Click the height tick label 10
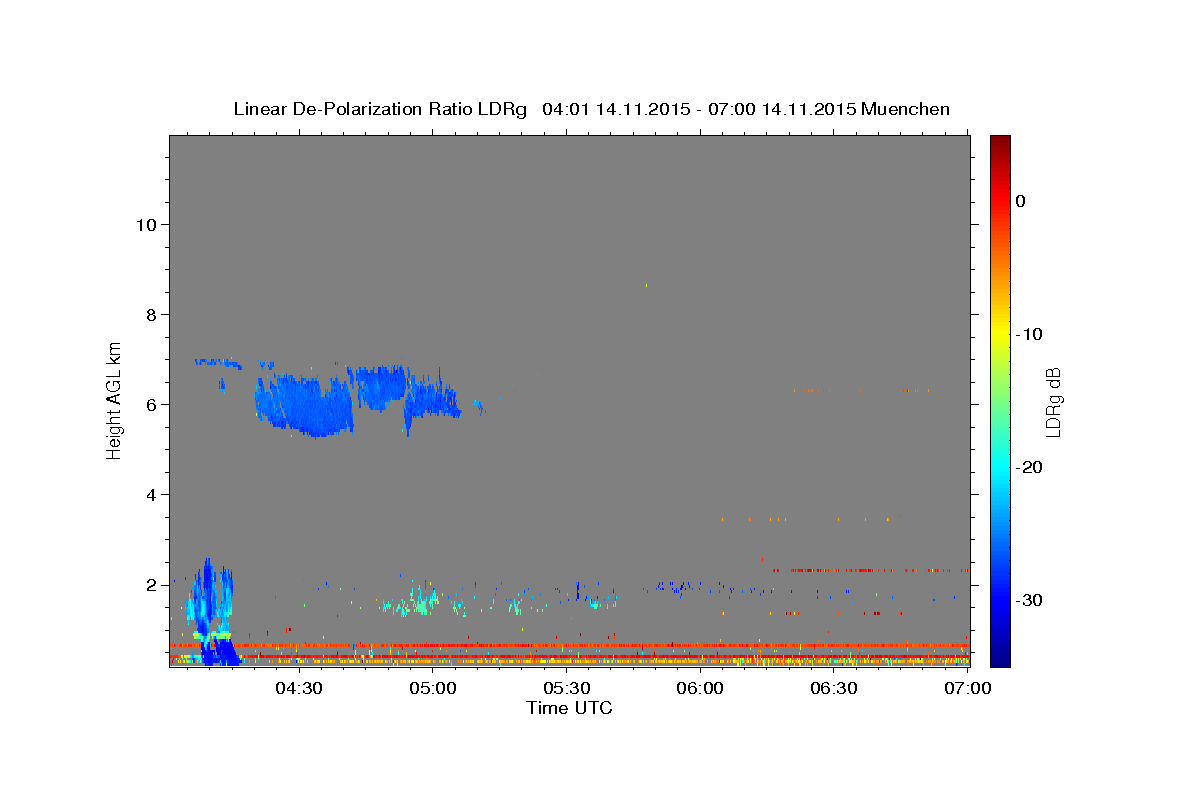 click(145, 225)
